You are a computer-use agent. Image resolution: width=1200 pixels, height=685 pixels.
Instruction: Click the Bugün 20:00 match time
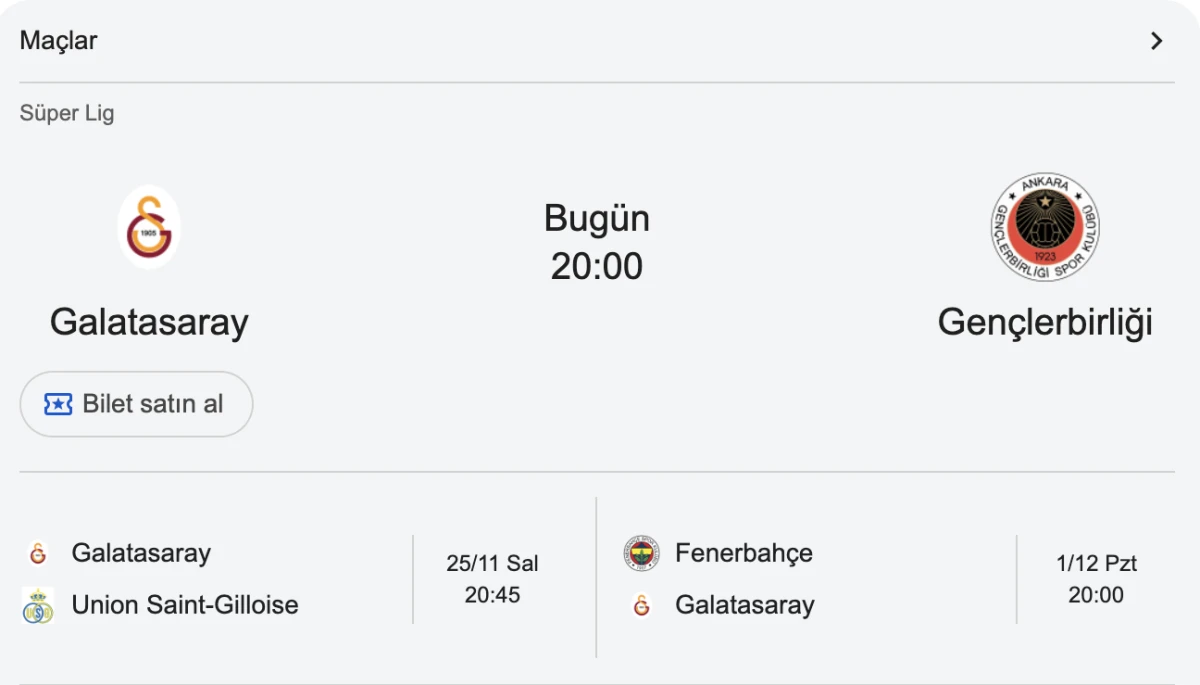[x=597, y=241]
